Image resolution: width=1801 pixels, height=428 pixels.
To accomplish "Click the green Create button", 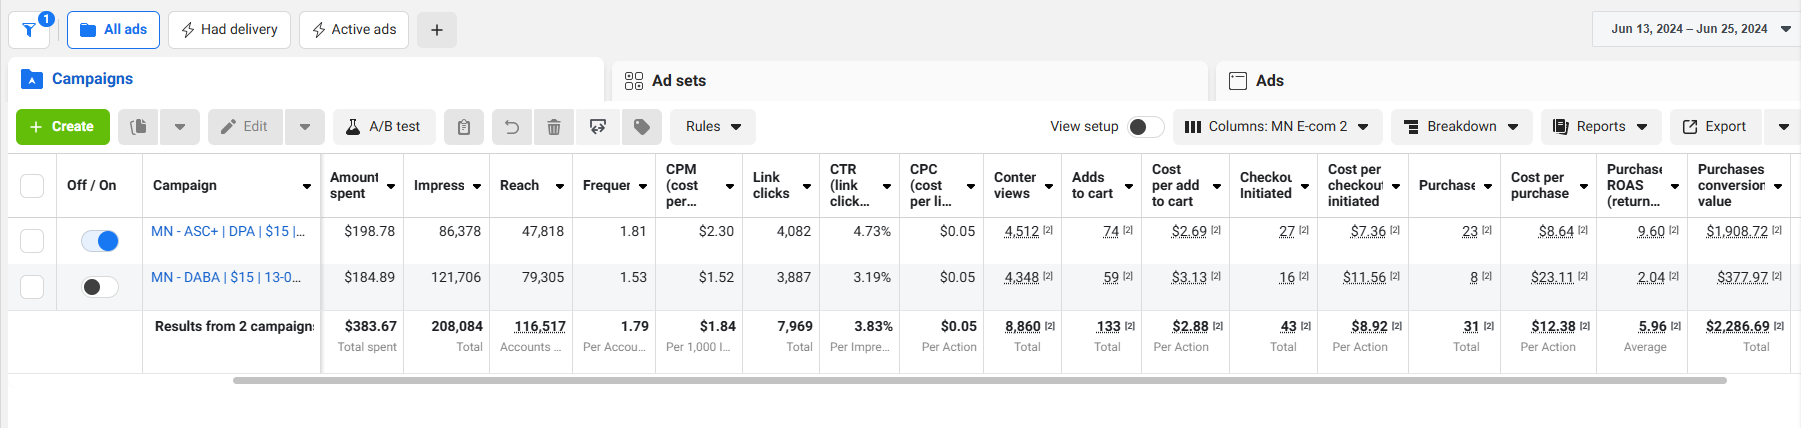I will pos(62,127).
